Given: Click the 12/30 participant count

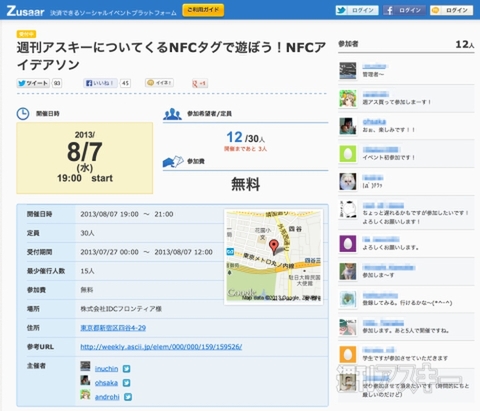Looking at the screenshot, I should pos(246,137).
